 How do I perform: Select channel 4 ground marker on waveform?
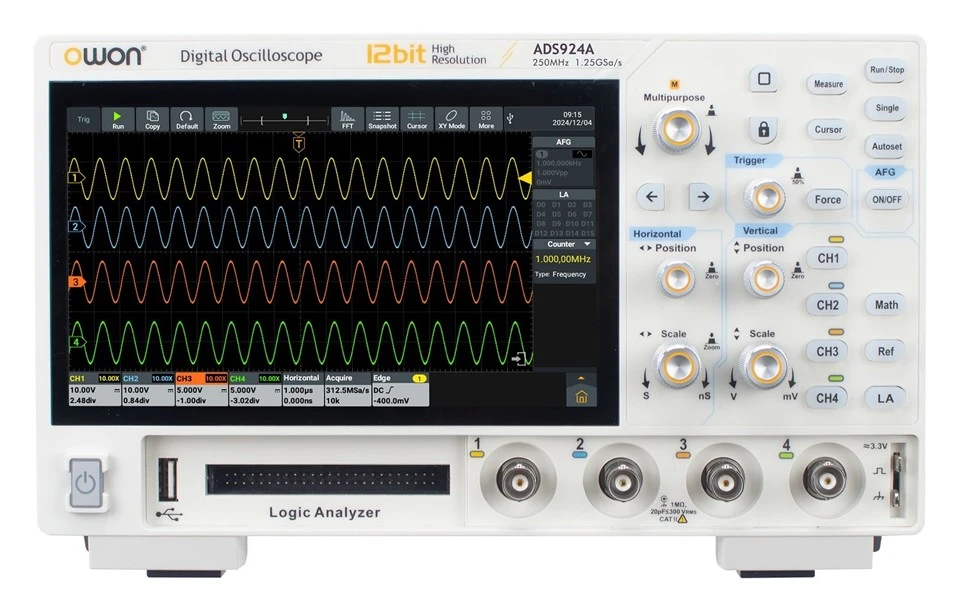point(76,342)
